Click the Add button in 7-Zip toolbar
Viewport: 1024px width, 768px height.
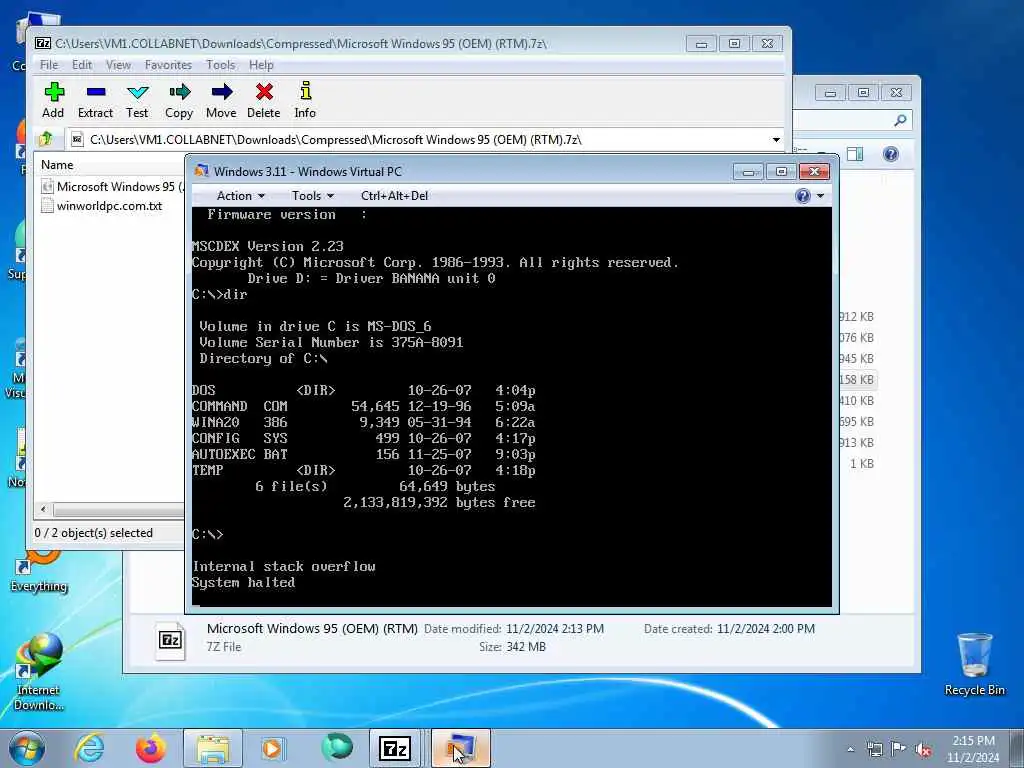[x=54, y=100]
